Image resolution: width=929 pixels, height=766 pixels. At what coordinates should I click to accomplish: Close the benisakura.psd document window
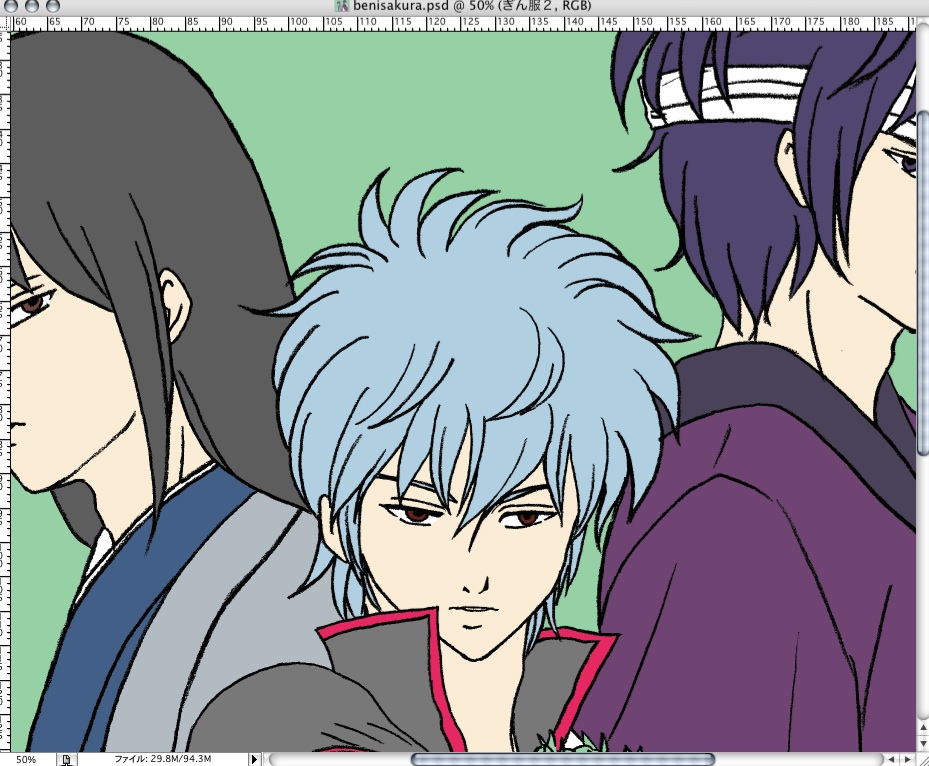tap(12, 6)
